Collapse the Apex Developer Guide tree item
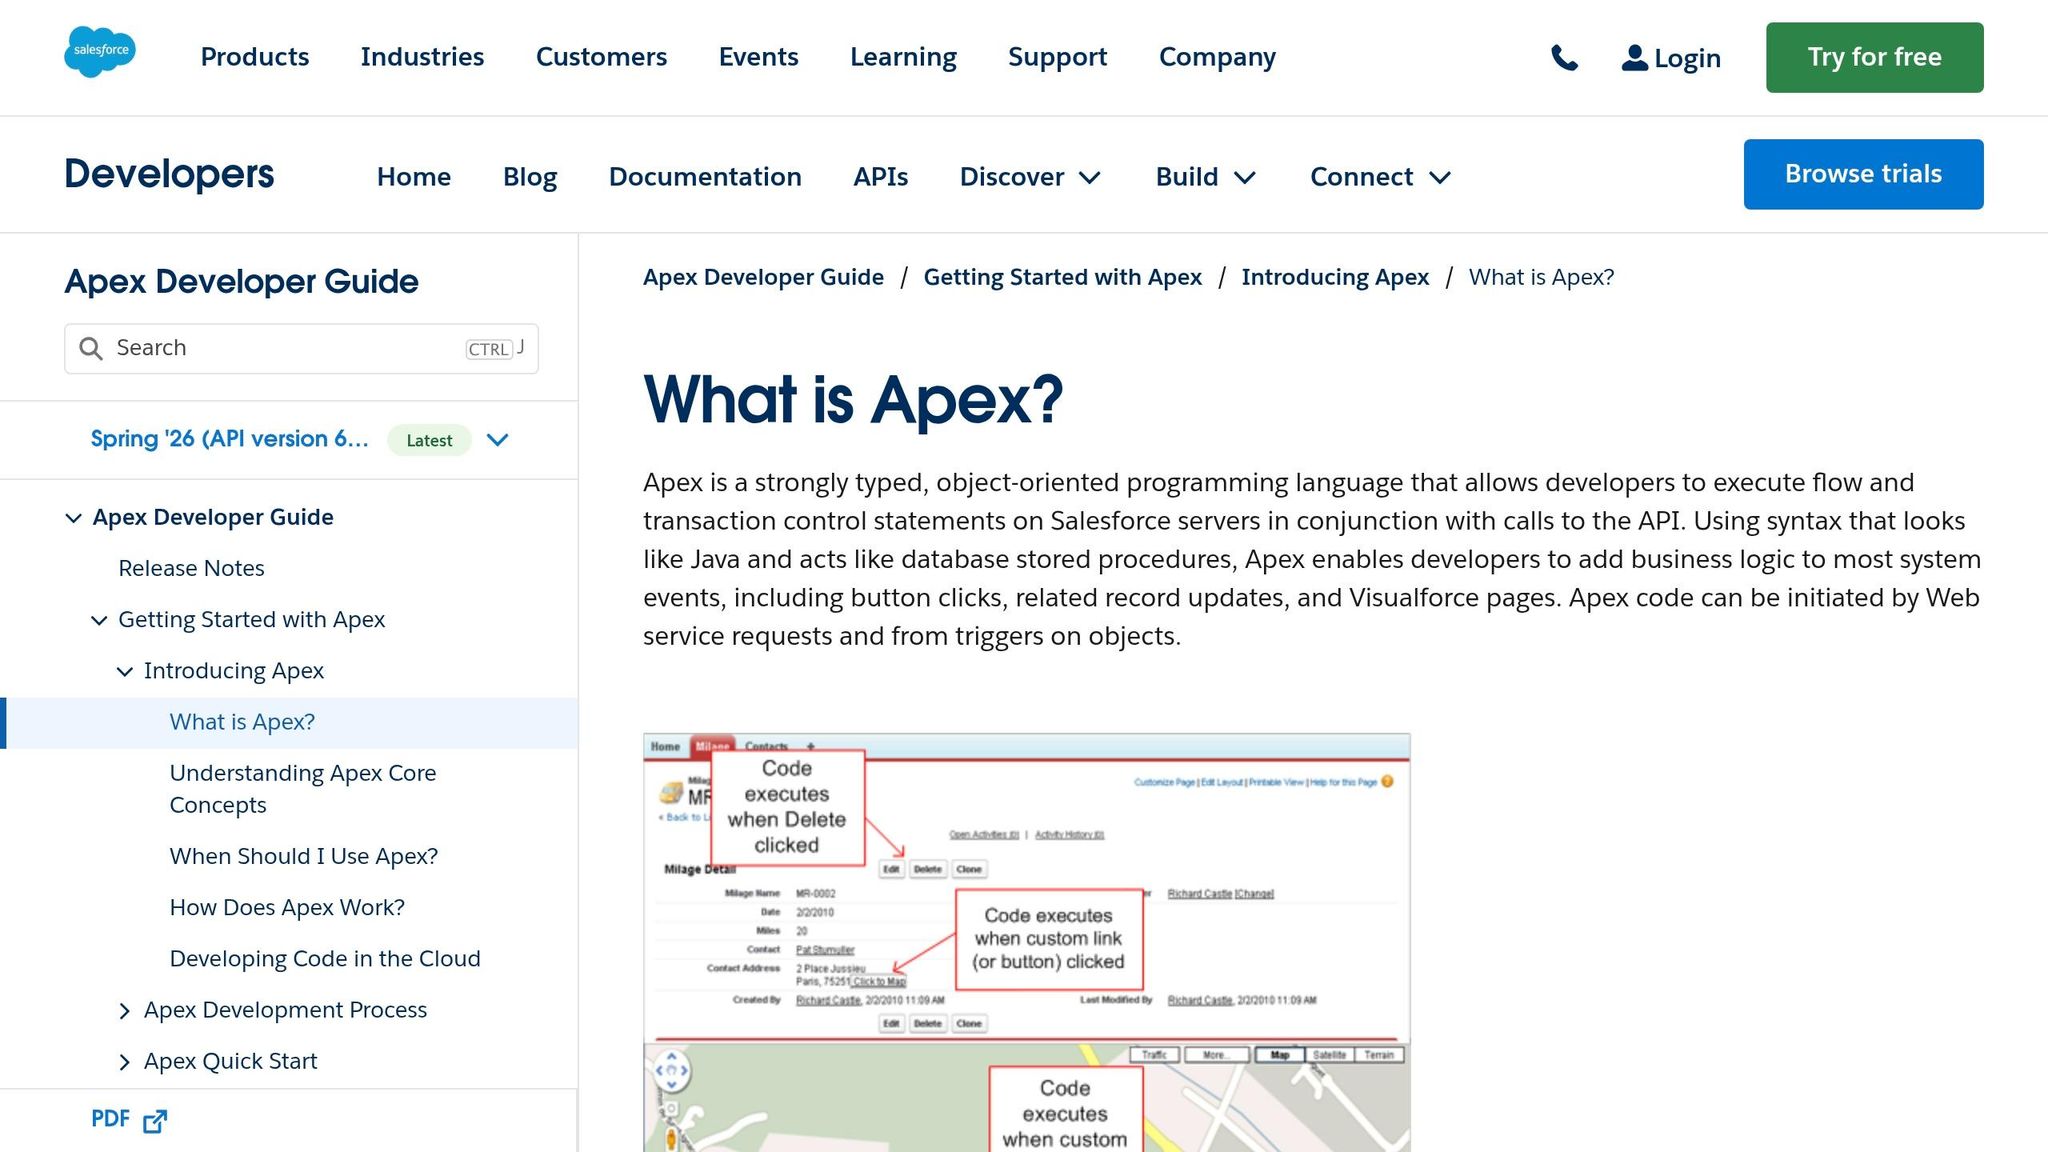2048x1152 pixels. (73, 517)
